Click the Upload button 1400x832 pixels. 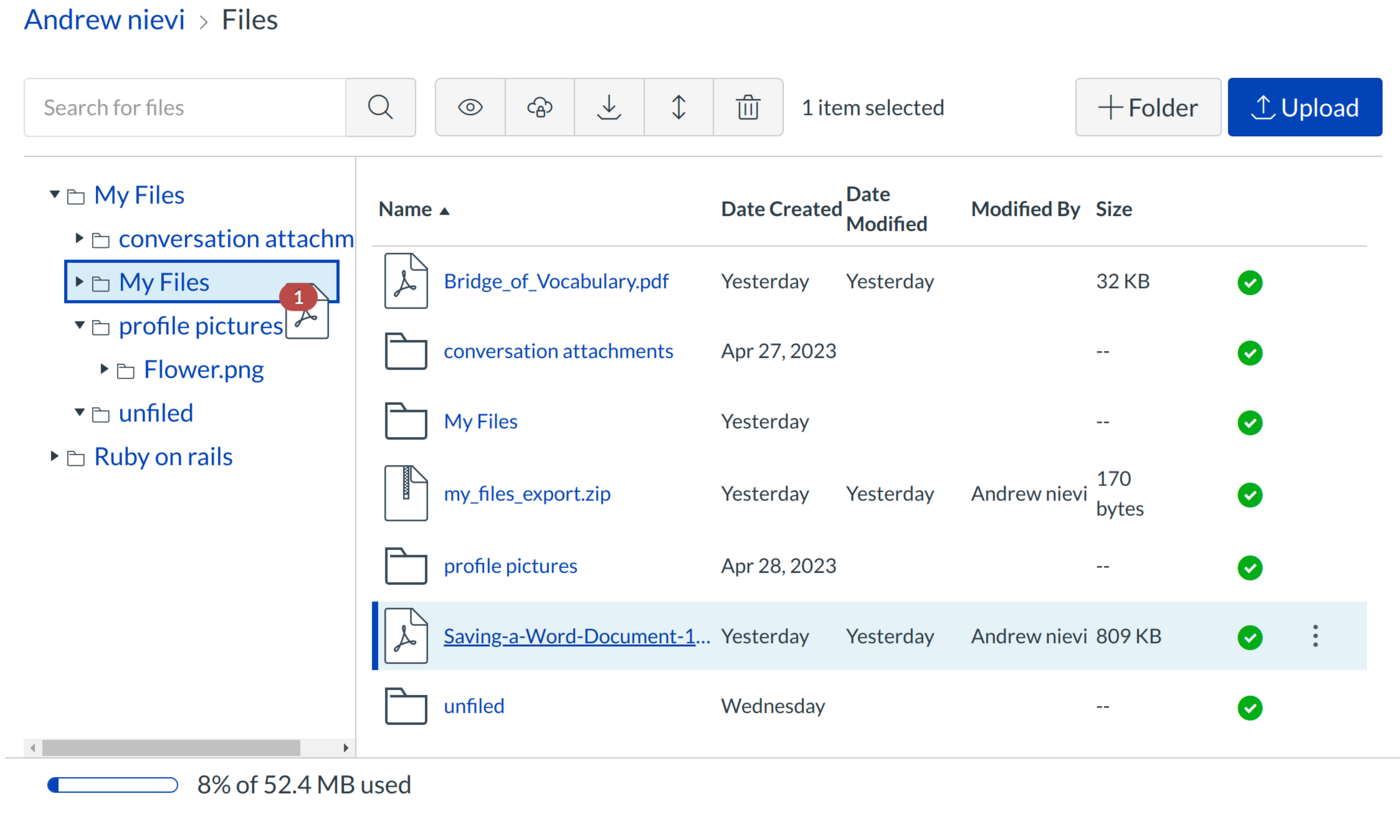click(x=1304, y=107)
